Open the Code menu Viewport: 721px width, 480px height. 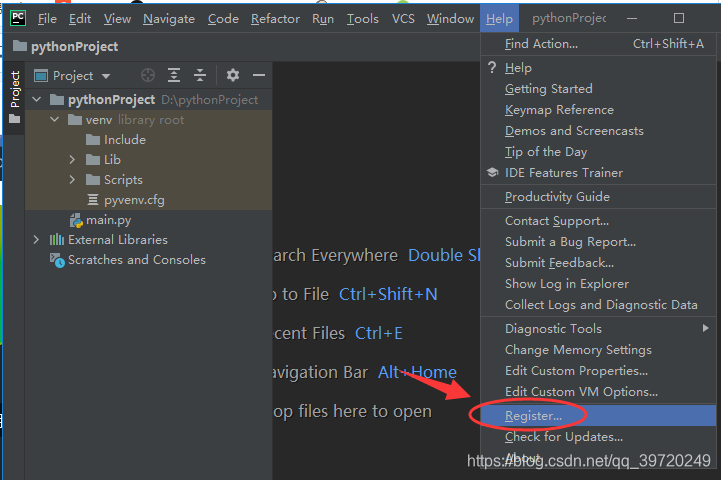click(x=223, y=19)
